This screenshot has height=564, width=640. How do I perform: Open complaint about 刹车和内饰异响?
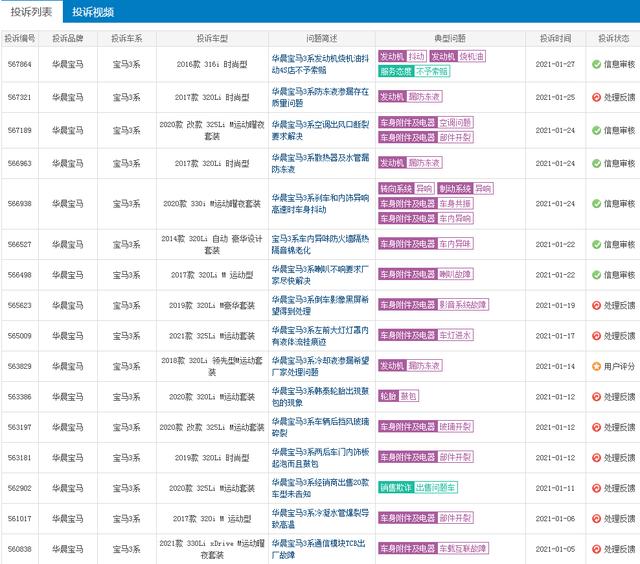(320, 203)
